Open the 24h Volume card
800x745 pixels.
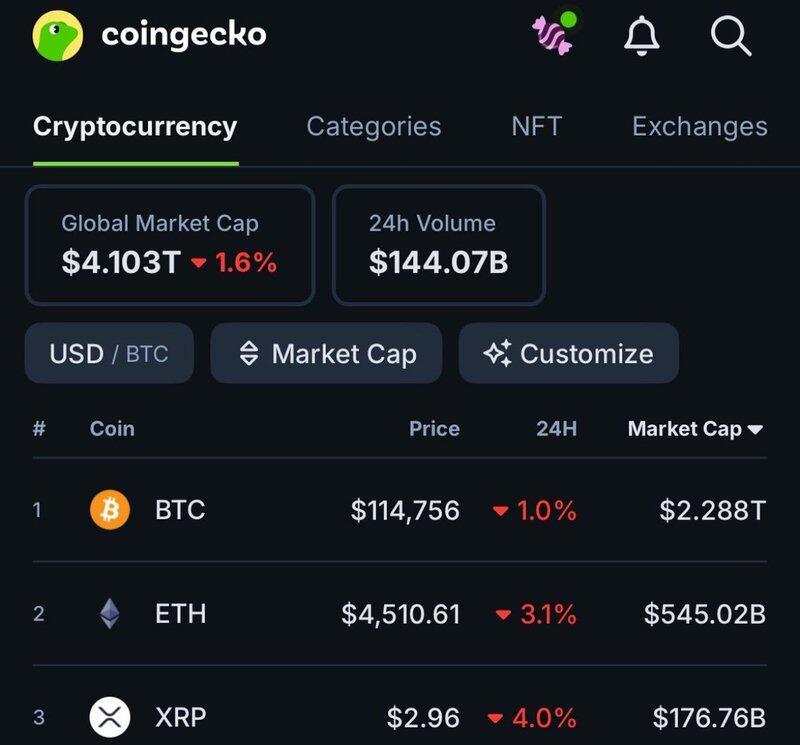(439, 245)
